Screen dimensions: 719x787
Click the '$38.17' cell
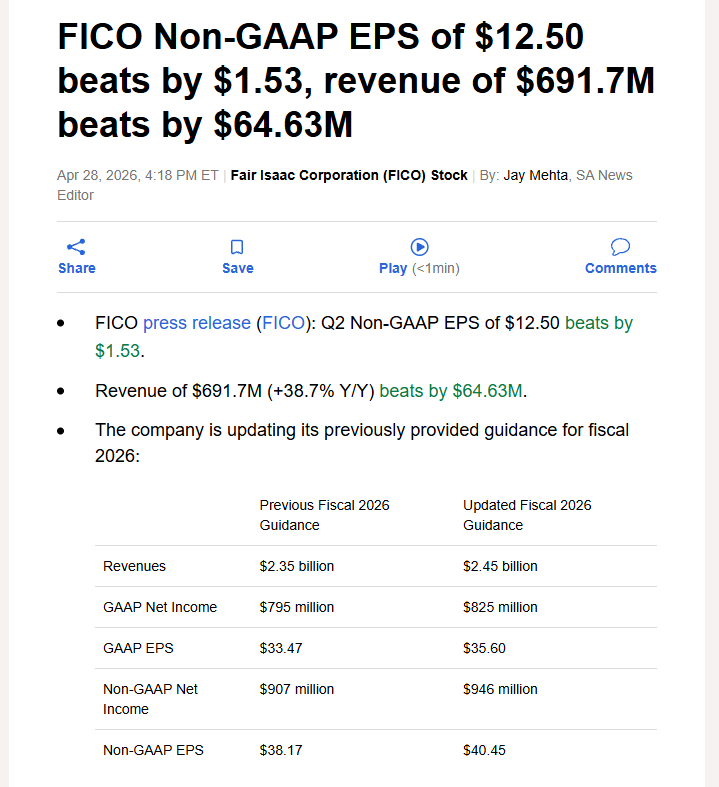click(x=280, y=750)
